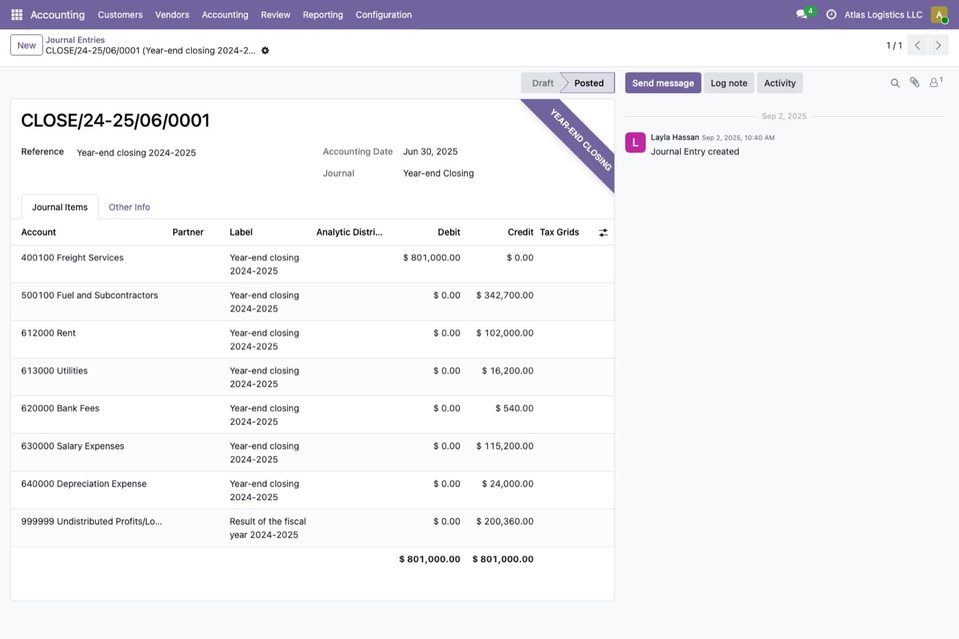Open the Configuration menu

pyautogui.click(x=383, y=15)
